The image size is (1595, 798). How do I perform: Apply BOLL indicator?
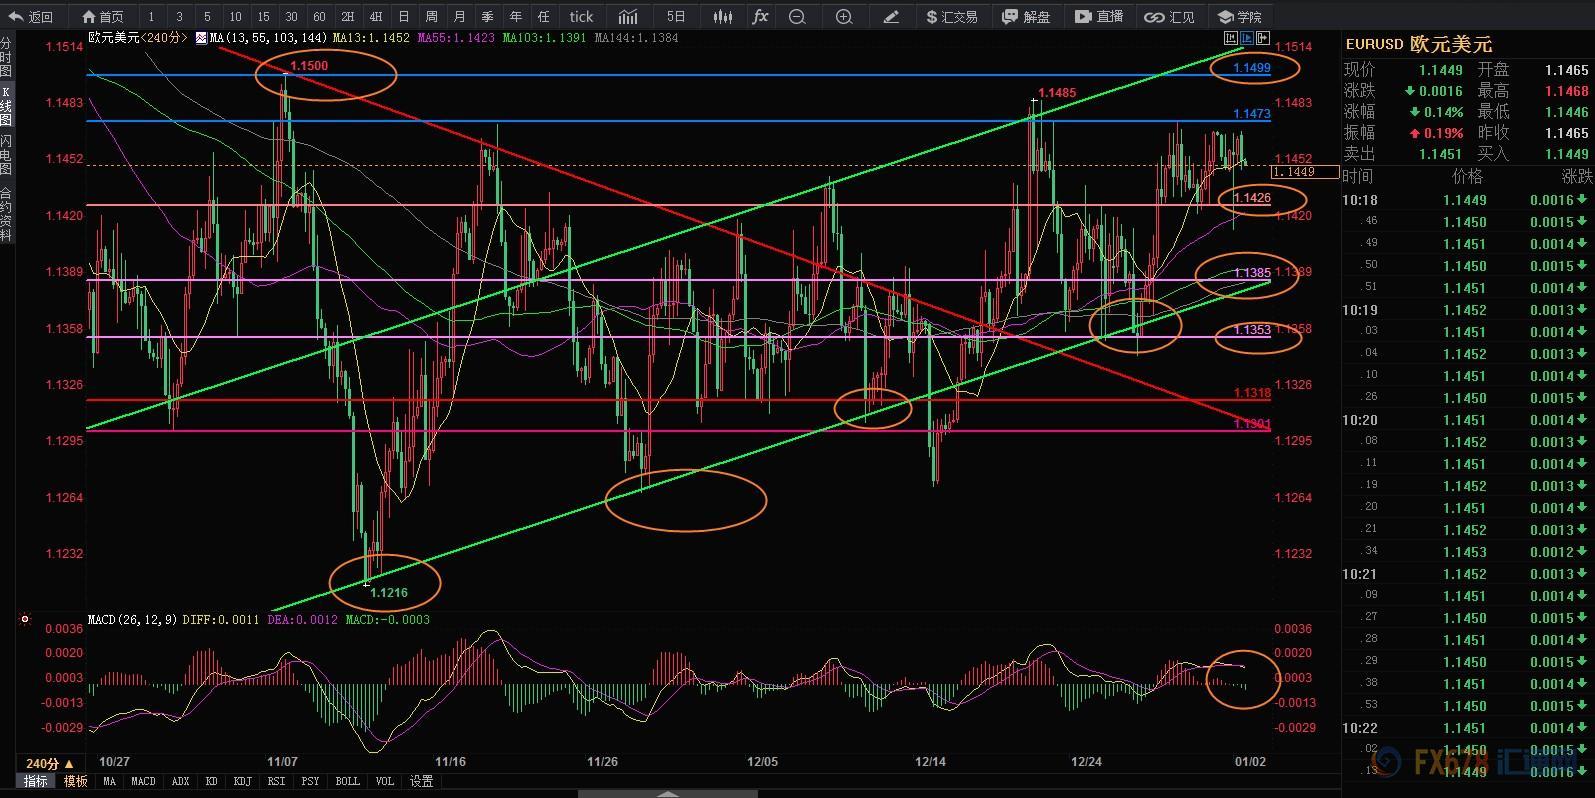pyautogui.click(x=347, y=781)
